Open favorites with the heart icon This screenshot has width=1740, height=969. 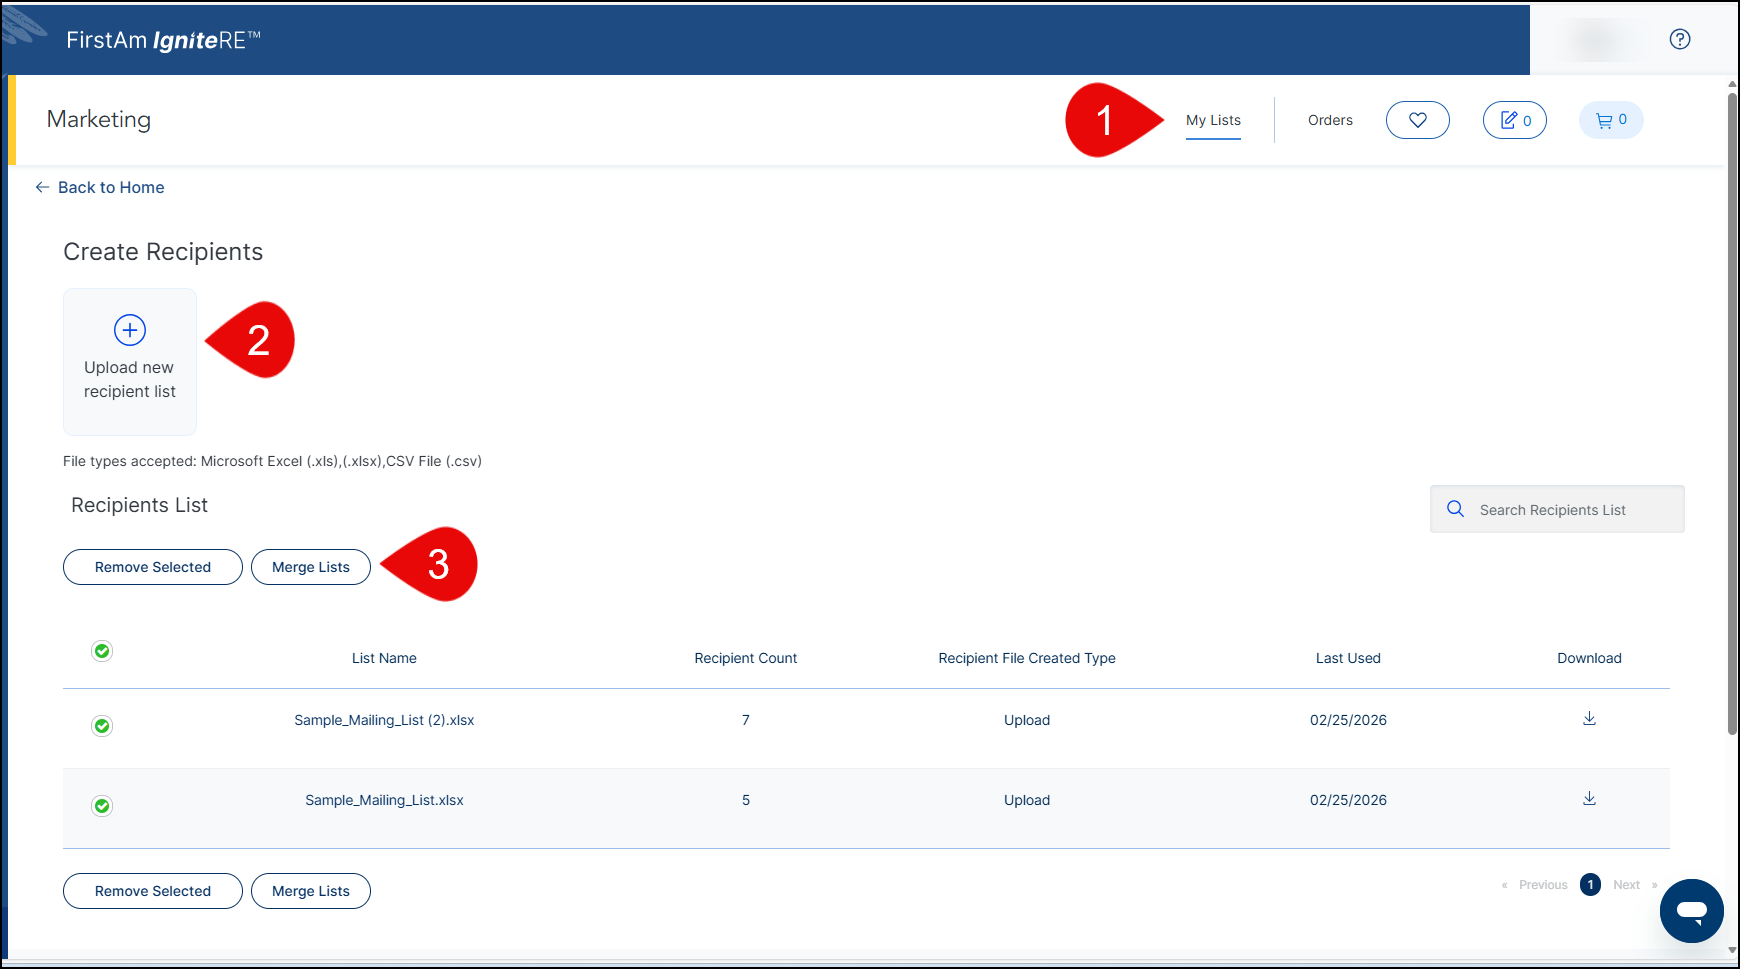coord(1417,120)
